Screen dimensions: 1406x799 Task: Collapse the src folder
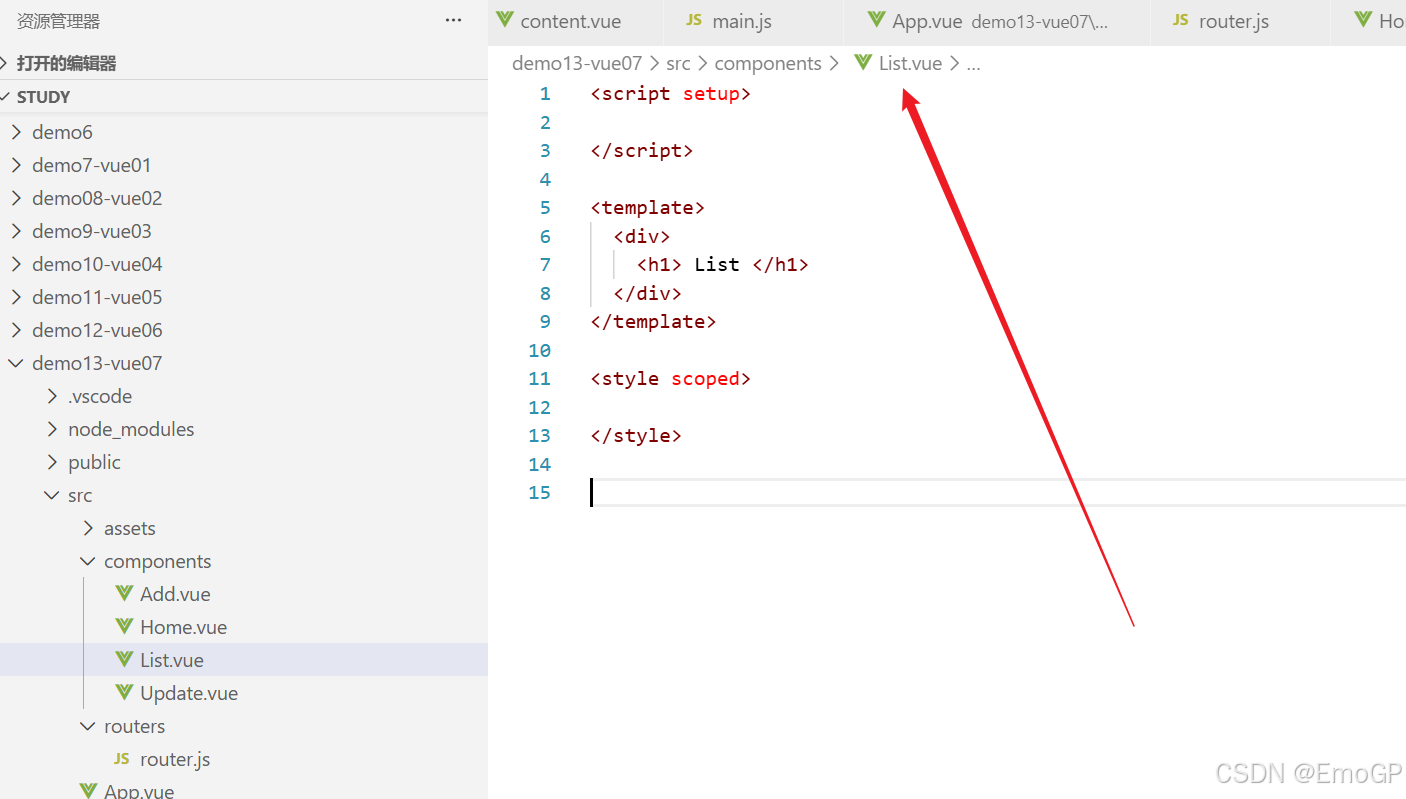[244, 495]
